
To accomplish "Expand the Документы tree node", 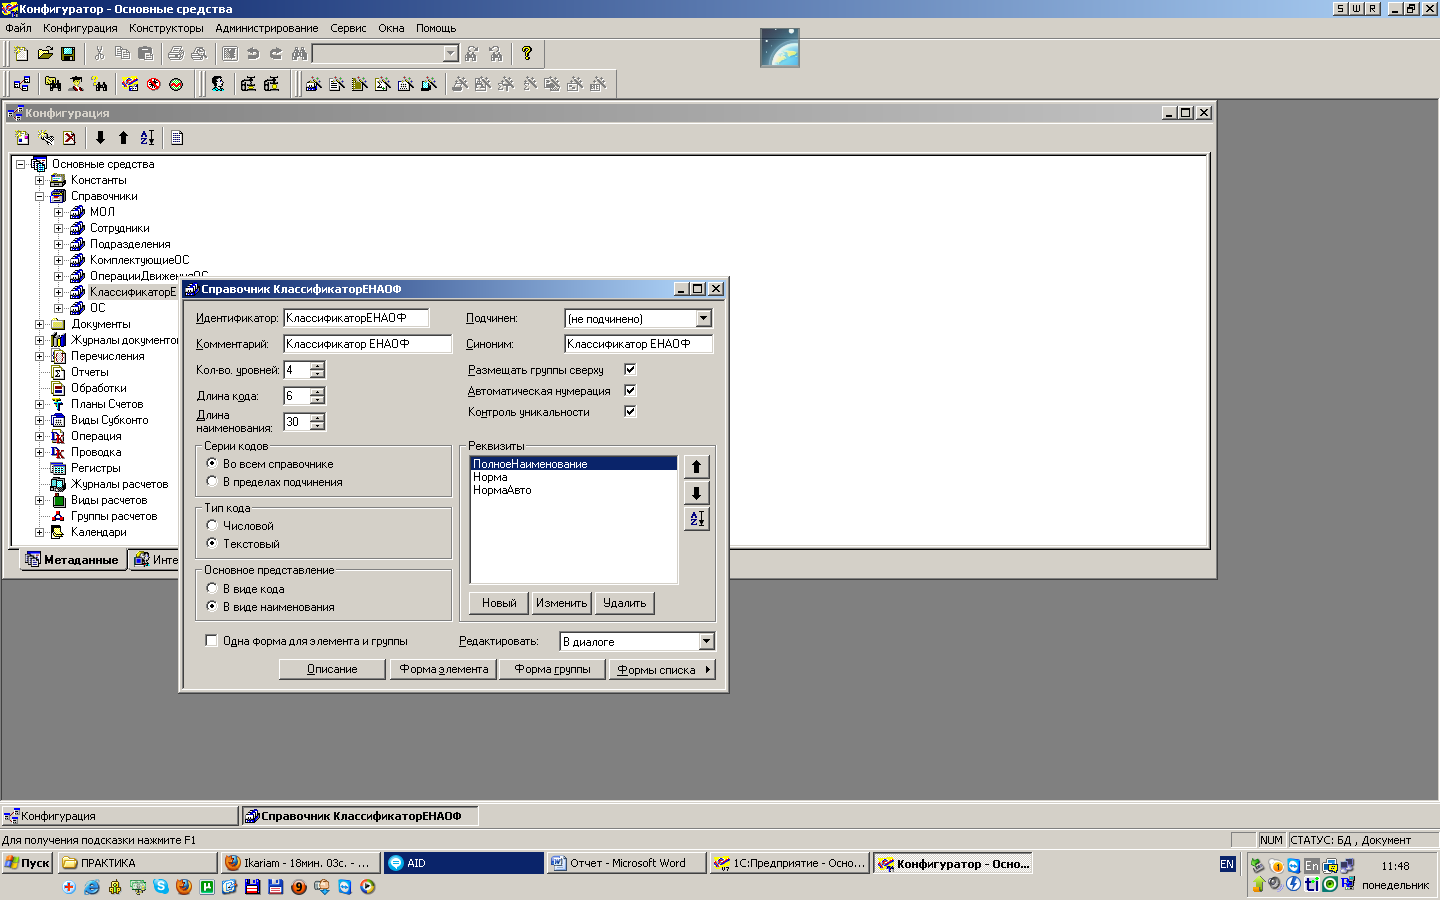I will tap(40, 324).
